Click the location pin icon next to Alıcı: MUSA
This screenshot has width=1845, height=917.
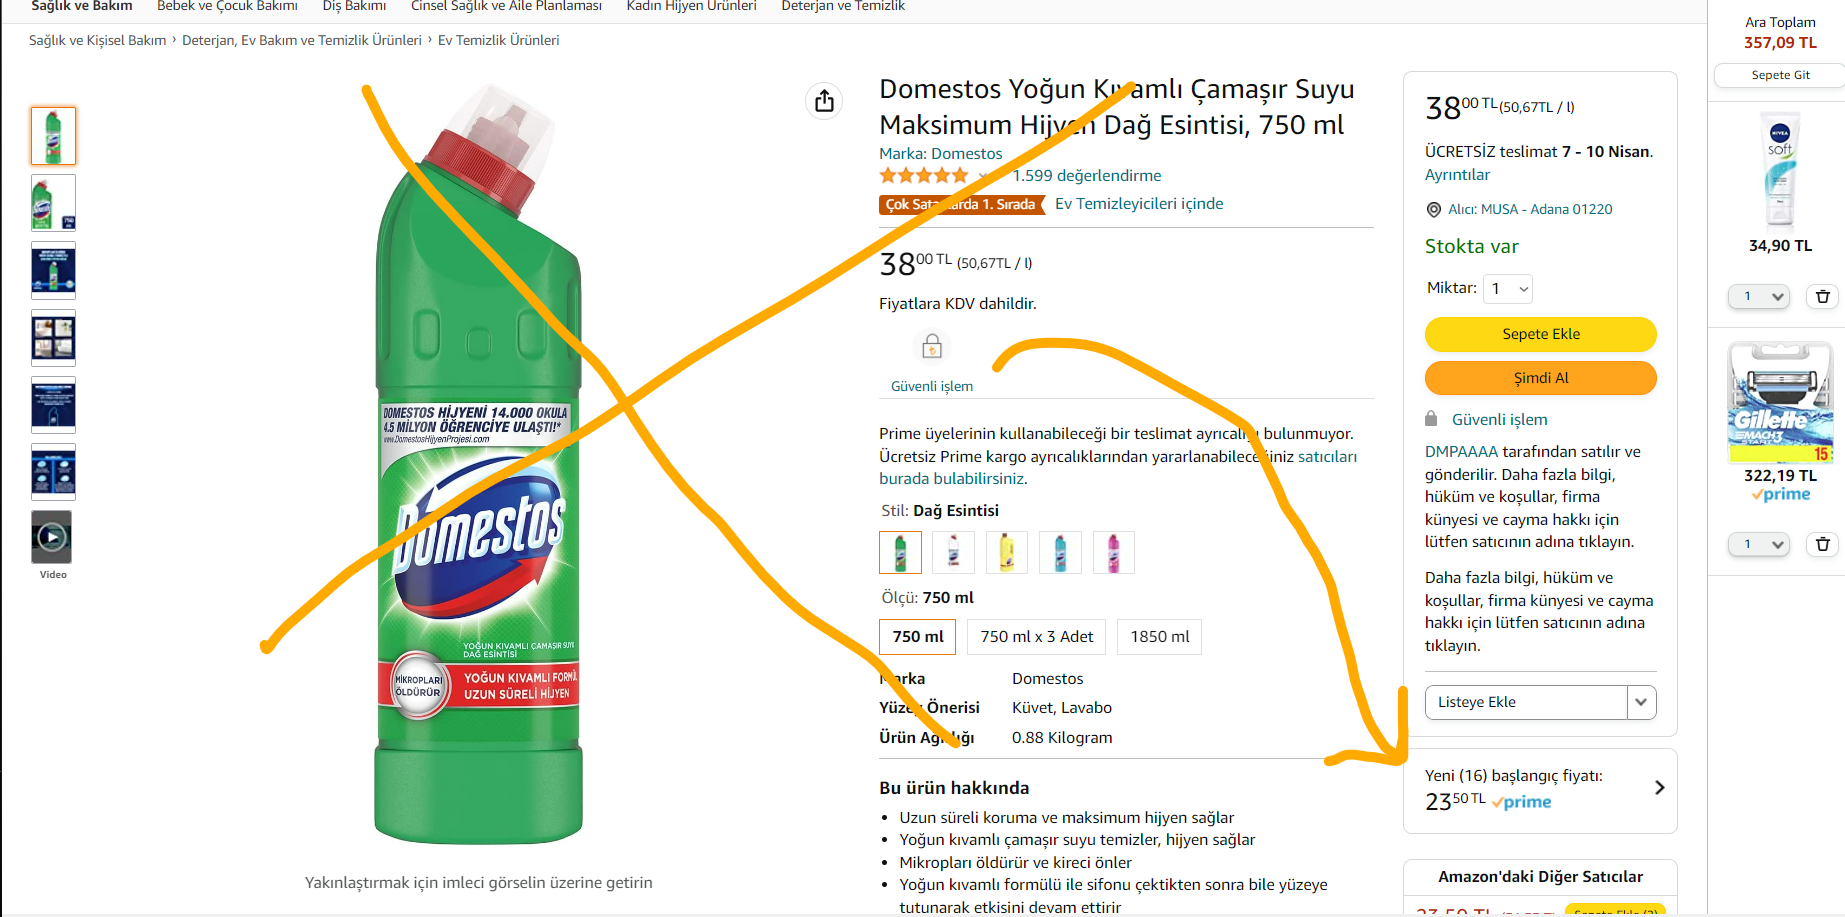(1433, 210)
